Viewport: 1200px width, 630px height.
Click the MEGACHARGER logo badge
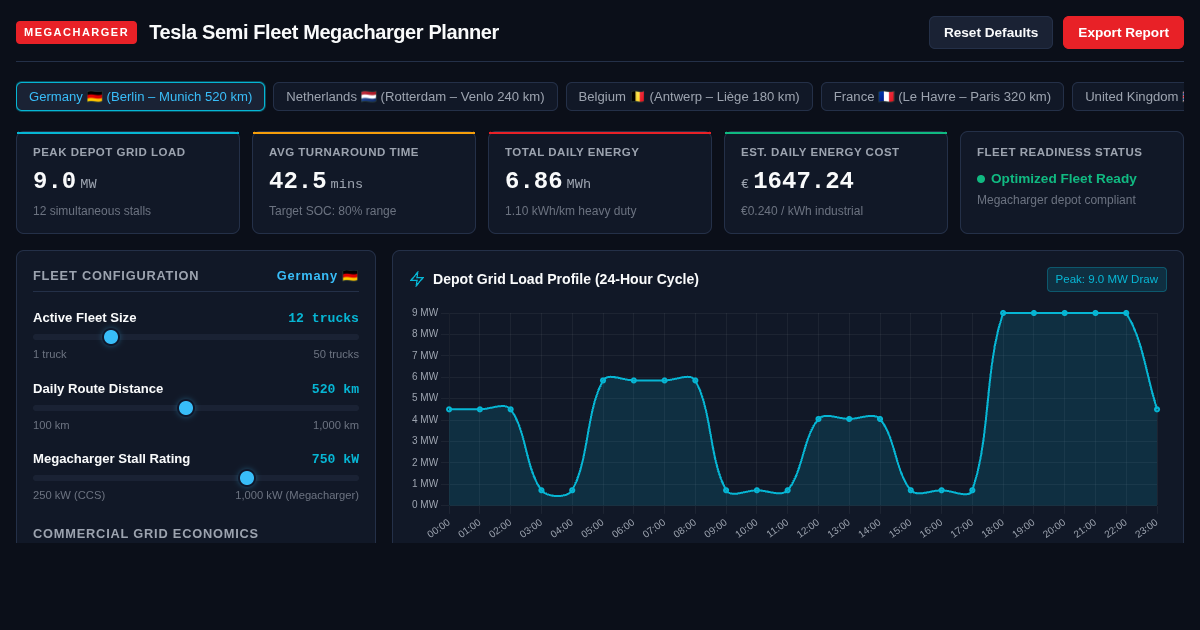(x=76, y=32)
